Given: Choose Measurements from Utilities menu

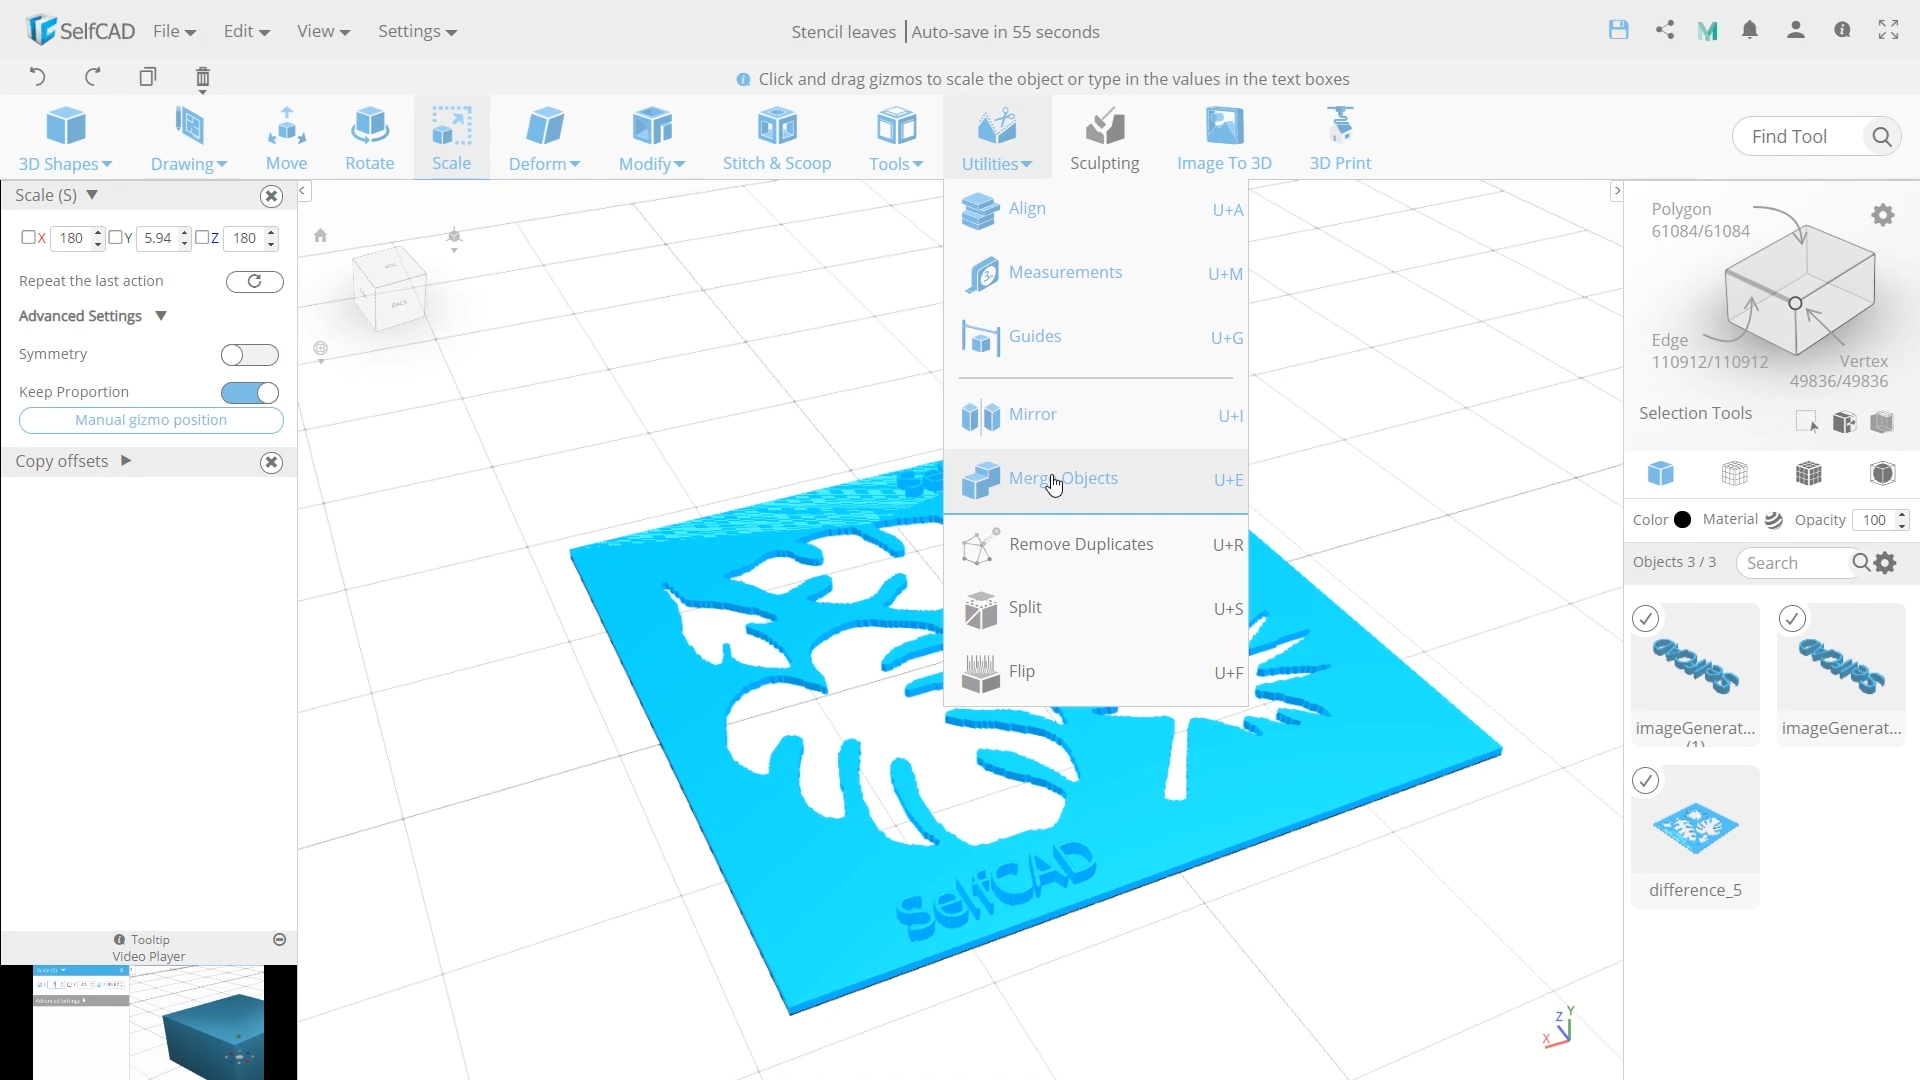Looking at the screenshot, I should click(1096, 273).
